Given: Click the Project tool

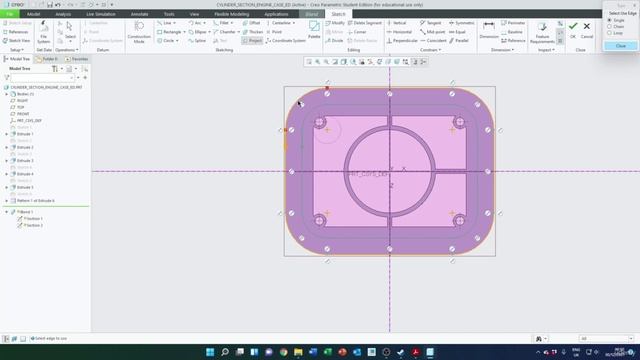Looking at the screenshot, I should (x=253, y=41).
